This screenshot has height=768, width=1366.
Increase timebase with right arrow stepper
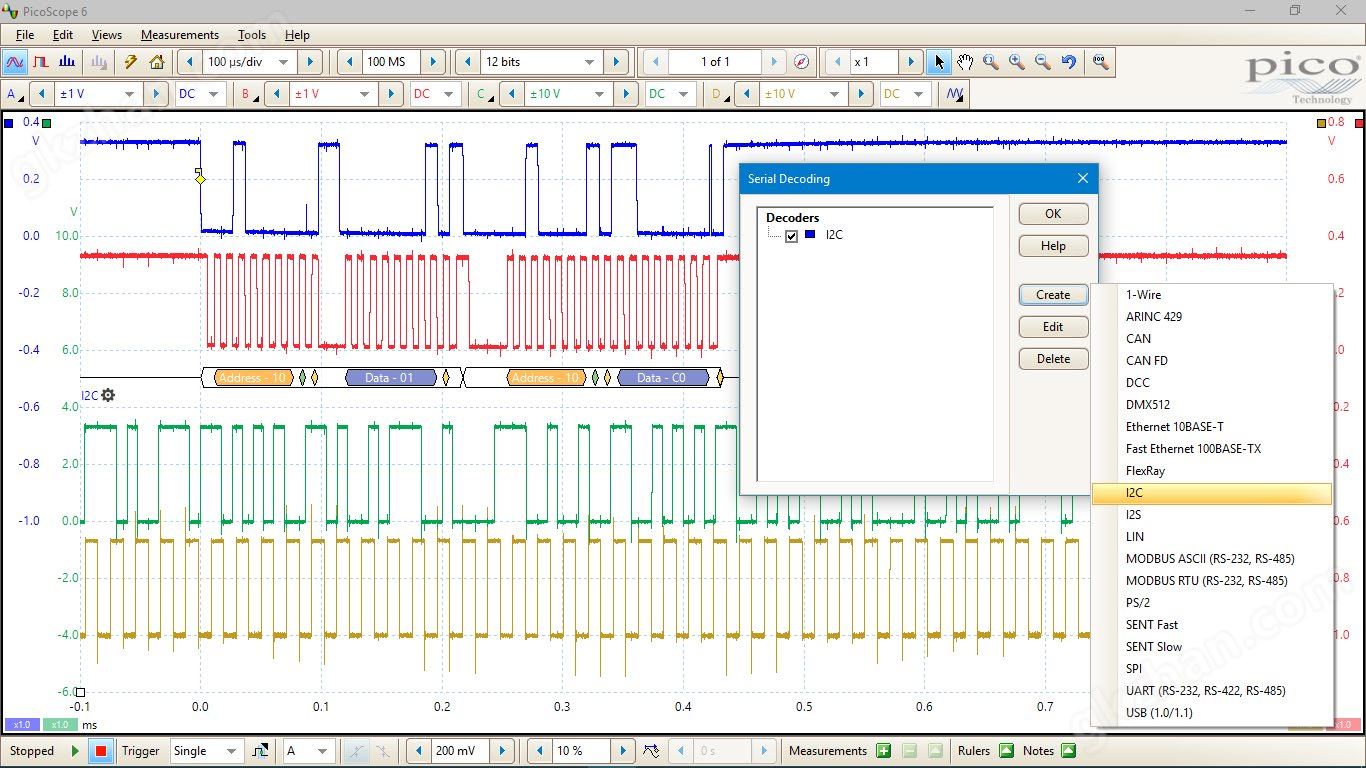(x=310, y=62)
